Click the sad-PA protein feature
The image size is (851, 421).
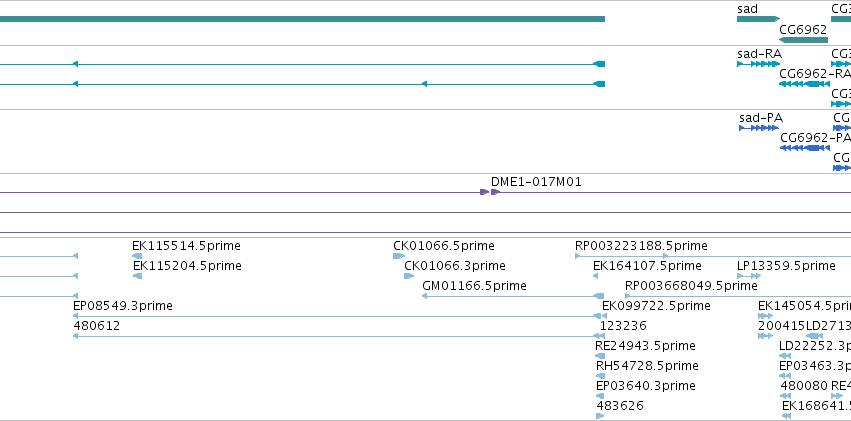pos(759,128)
